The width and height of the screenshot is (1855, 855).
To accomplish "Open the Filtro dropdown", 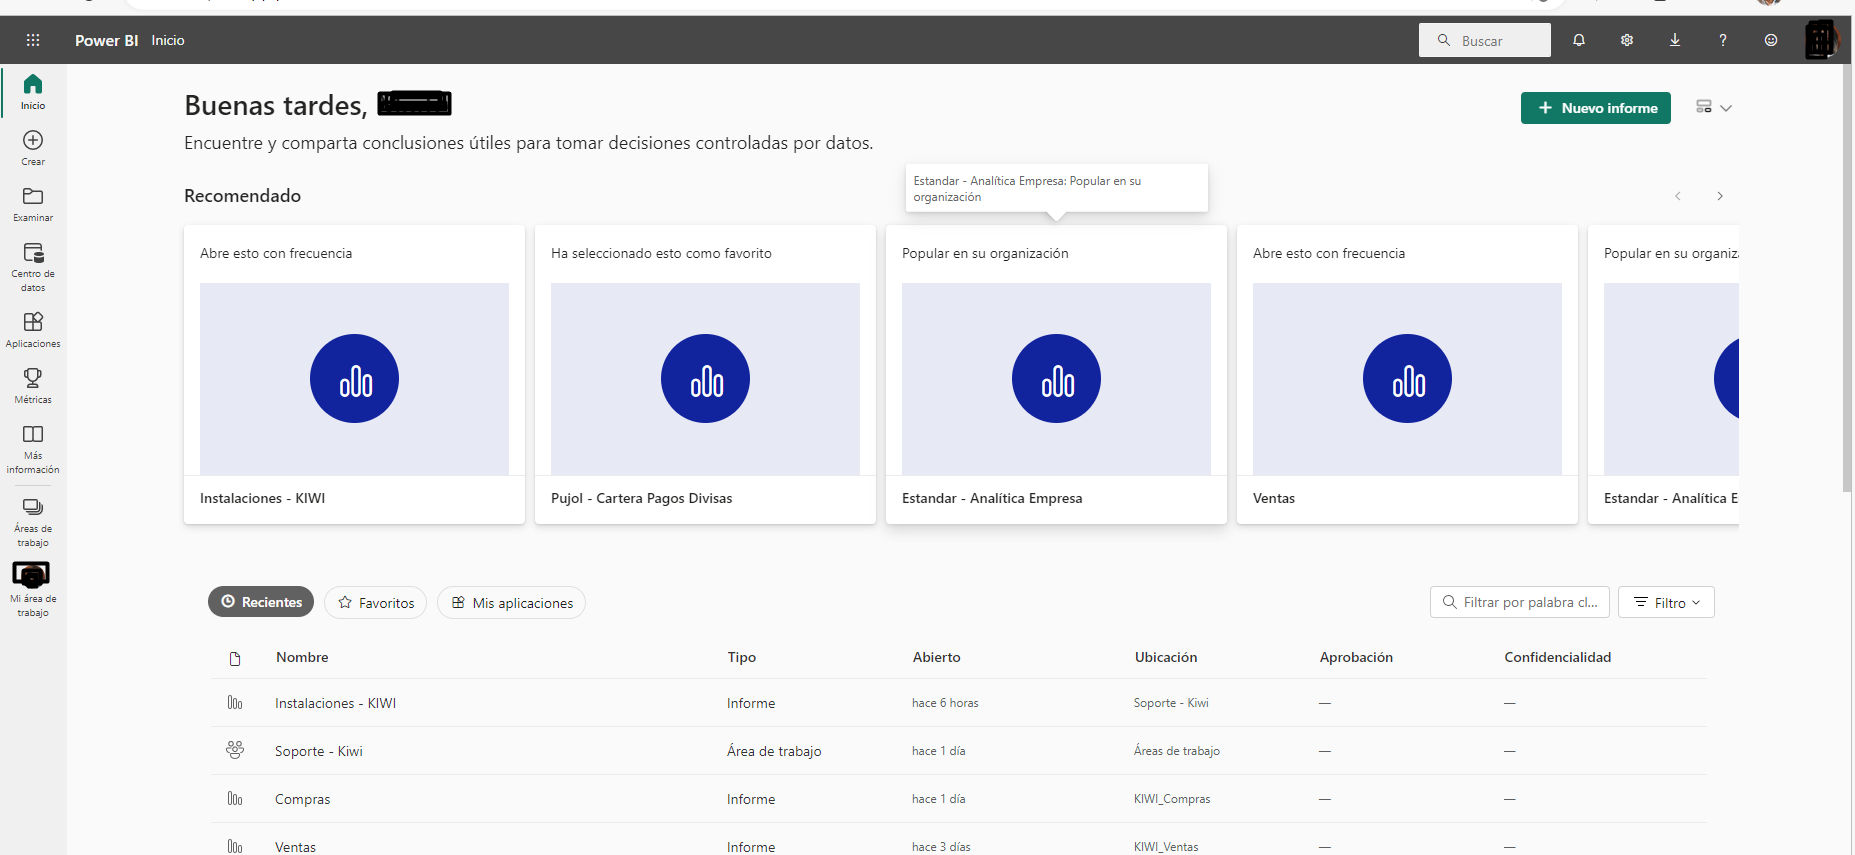I will click(x=1666, y=602).
